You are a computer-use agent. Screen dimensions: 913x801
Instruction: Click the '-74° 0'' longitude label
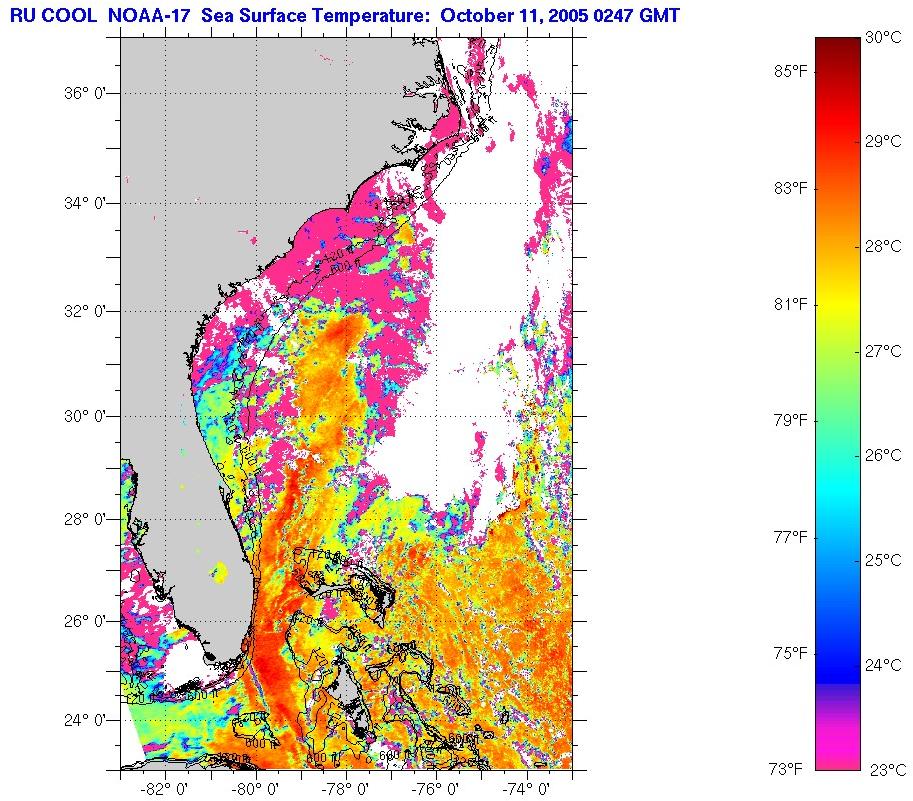click(x=526, y=790)
